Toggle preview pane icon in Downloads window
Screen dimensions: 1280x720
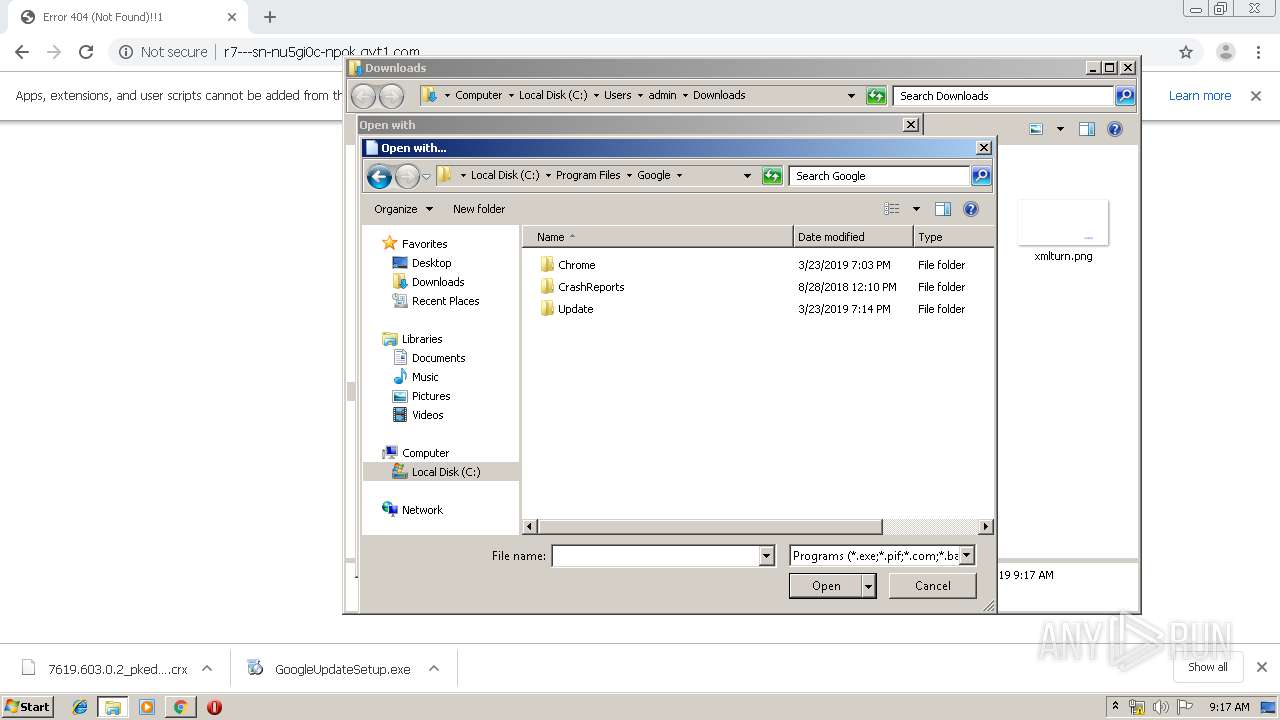pyautogui.click(x=1087, y=129)
